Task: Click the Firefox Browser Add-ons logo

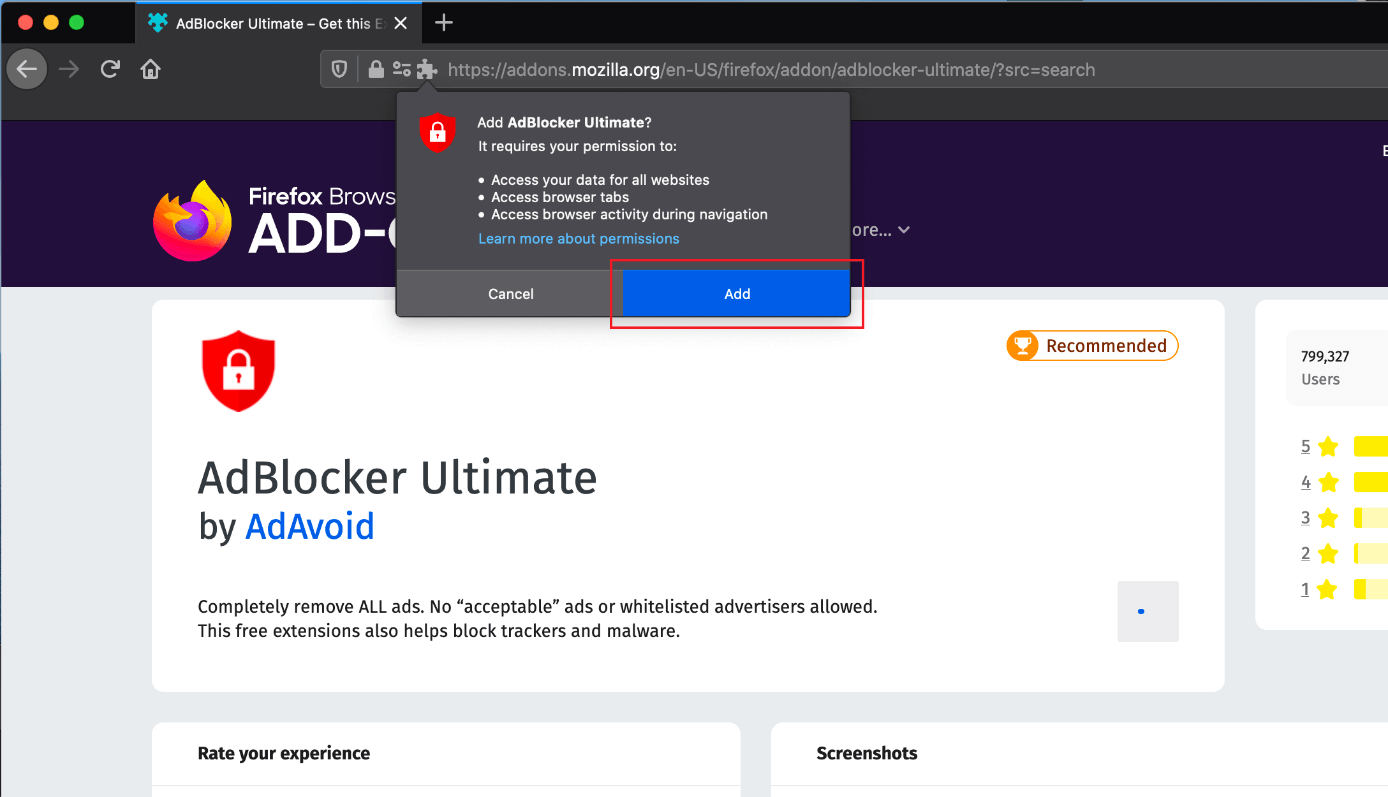Action: pos(275,220)
